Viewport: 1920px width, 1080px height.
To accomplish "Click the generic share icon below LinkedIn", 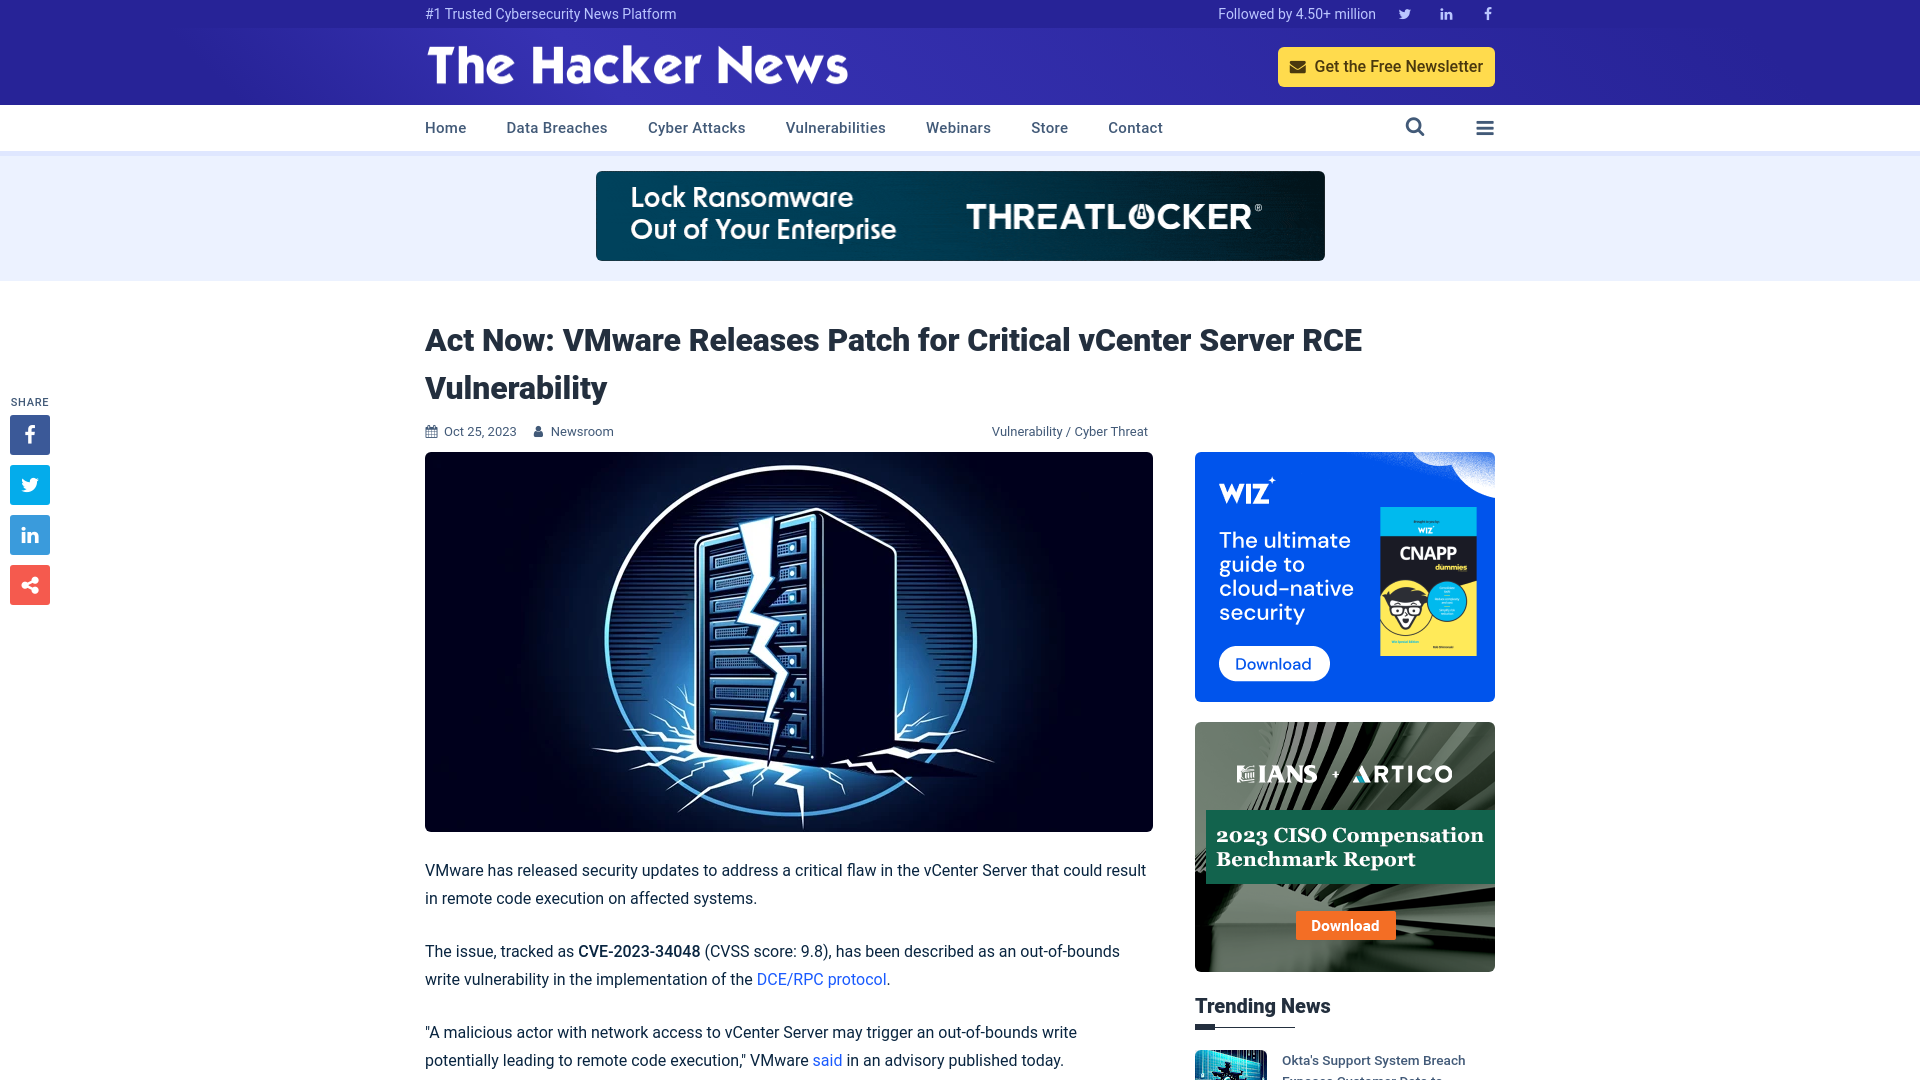I will coord(29,584).
